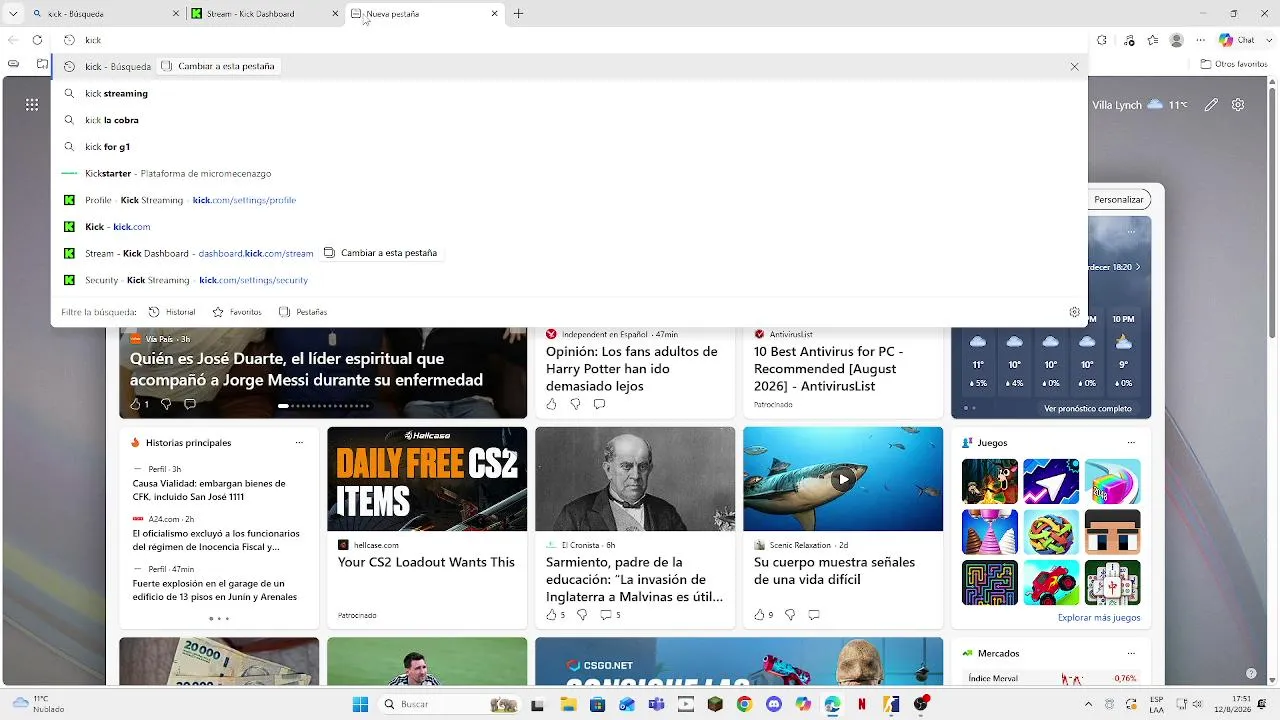Filter search by Favoritos
The image size is (1280, 720).
(x=237, y=312)
